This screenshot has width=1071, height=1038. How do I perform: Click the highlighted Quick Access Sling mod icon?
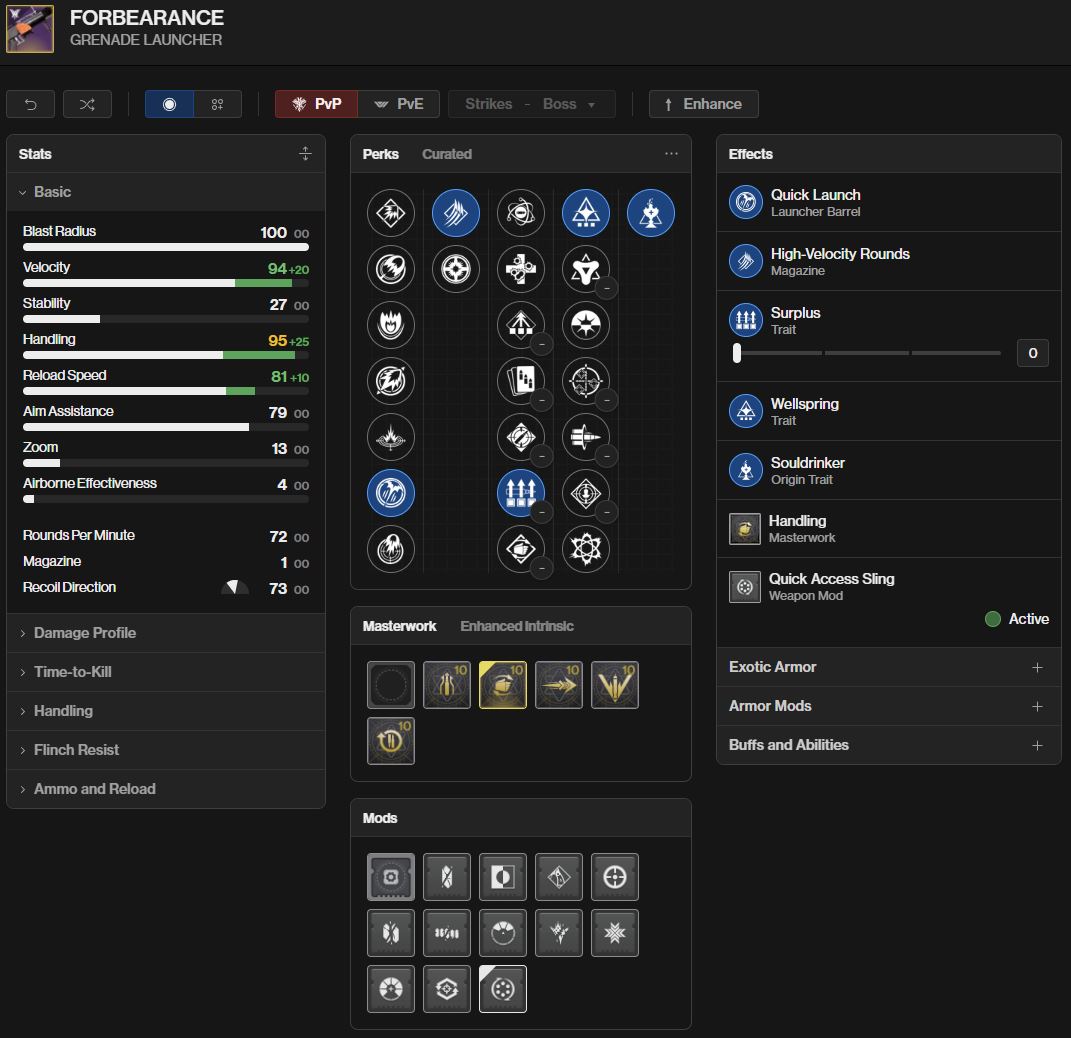503,989
